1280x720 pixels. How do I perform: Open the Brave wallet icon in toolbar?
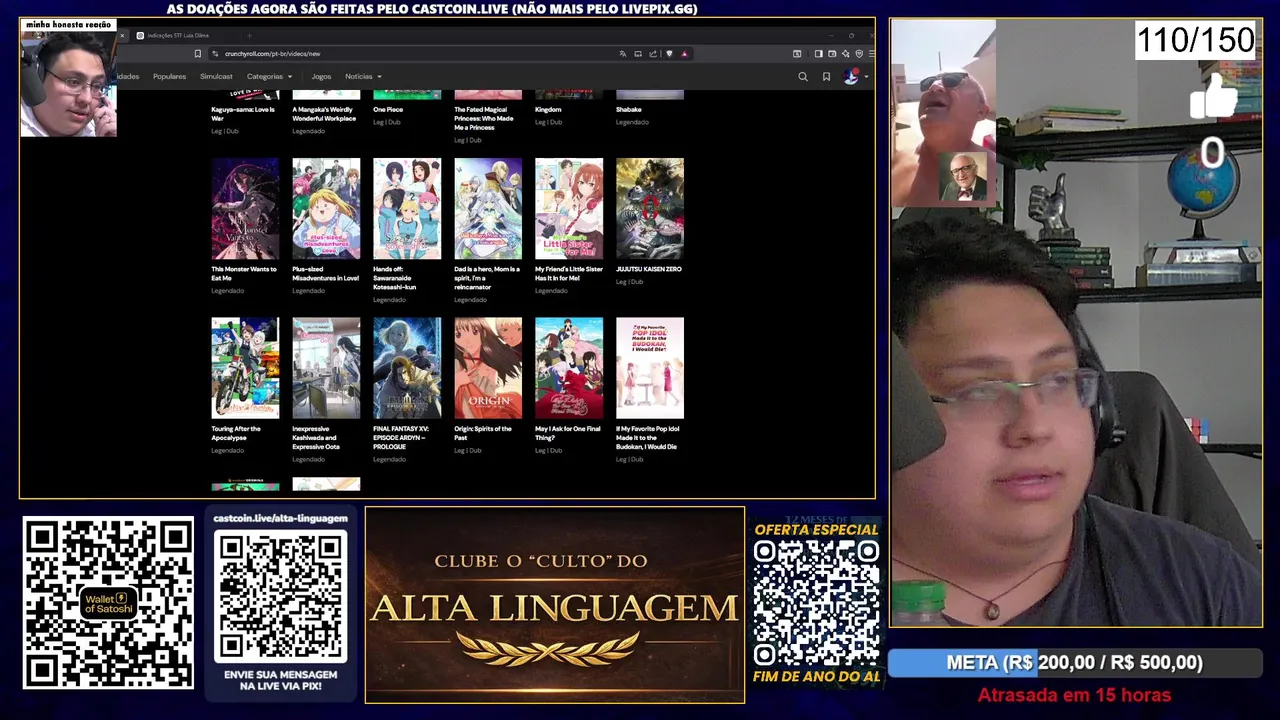[x=832, y=54]
